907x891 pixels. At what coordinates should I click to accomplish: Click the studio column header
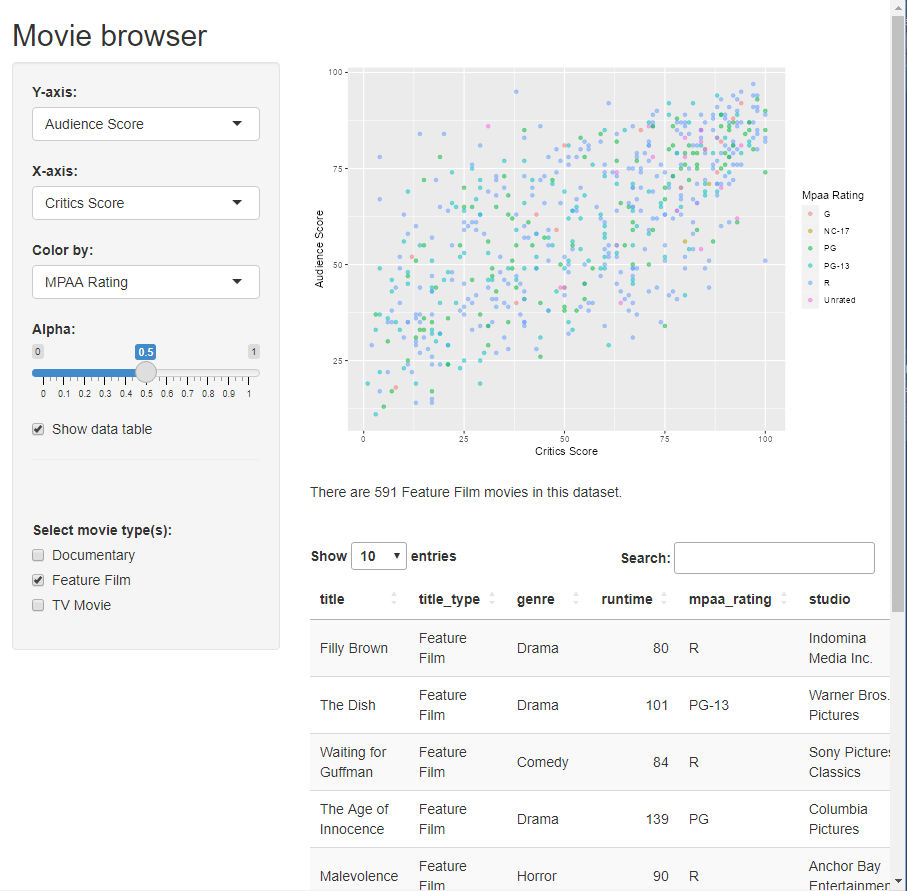point(829,599)
